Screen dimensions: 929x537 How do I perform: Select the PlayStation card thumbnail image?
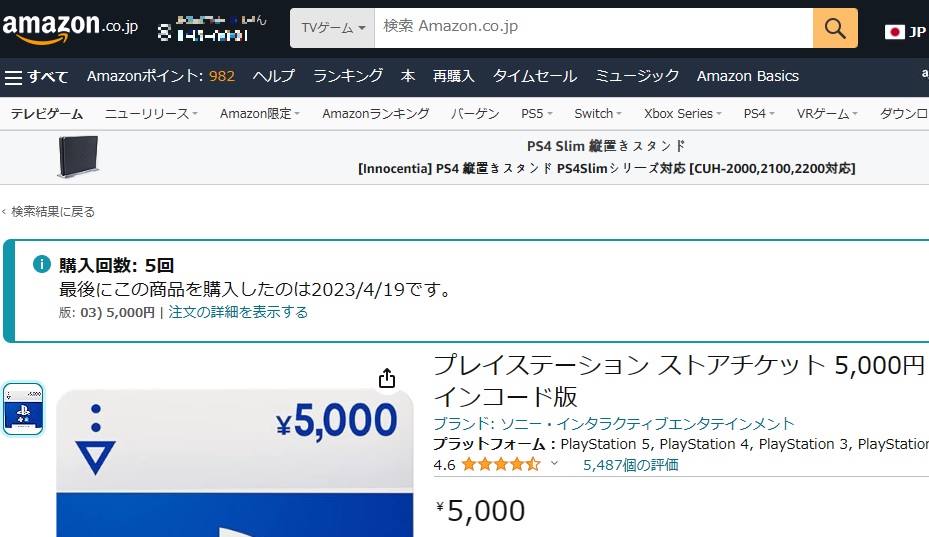[23, 409]
